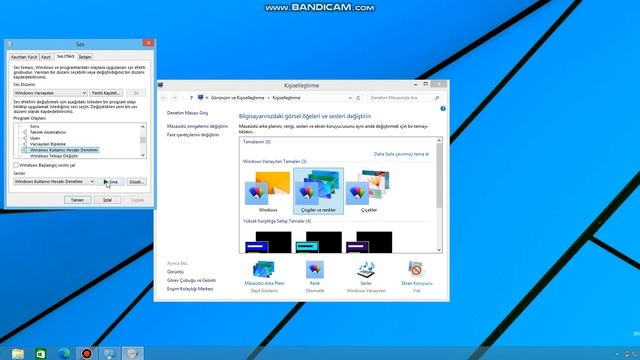Click the speaker icon beside Takvim Anımsatıcısı

coord(25,132)
